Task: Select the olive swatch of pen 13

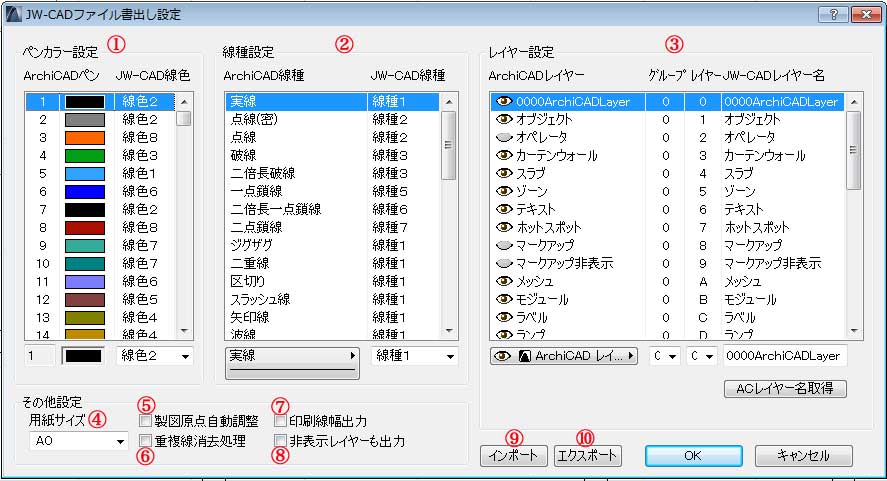Action: [85, 317]
